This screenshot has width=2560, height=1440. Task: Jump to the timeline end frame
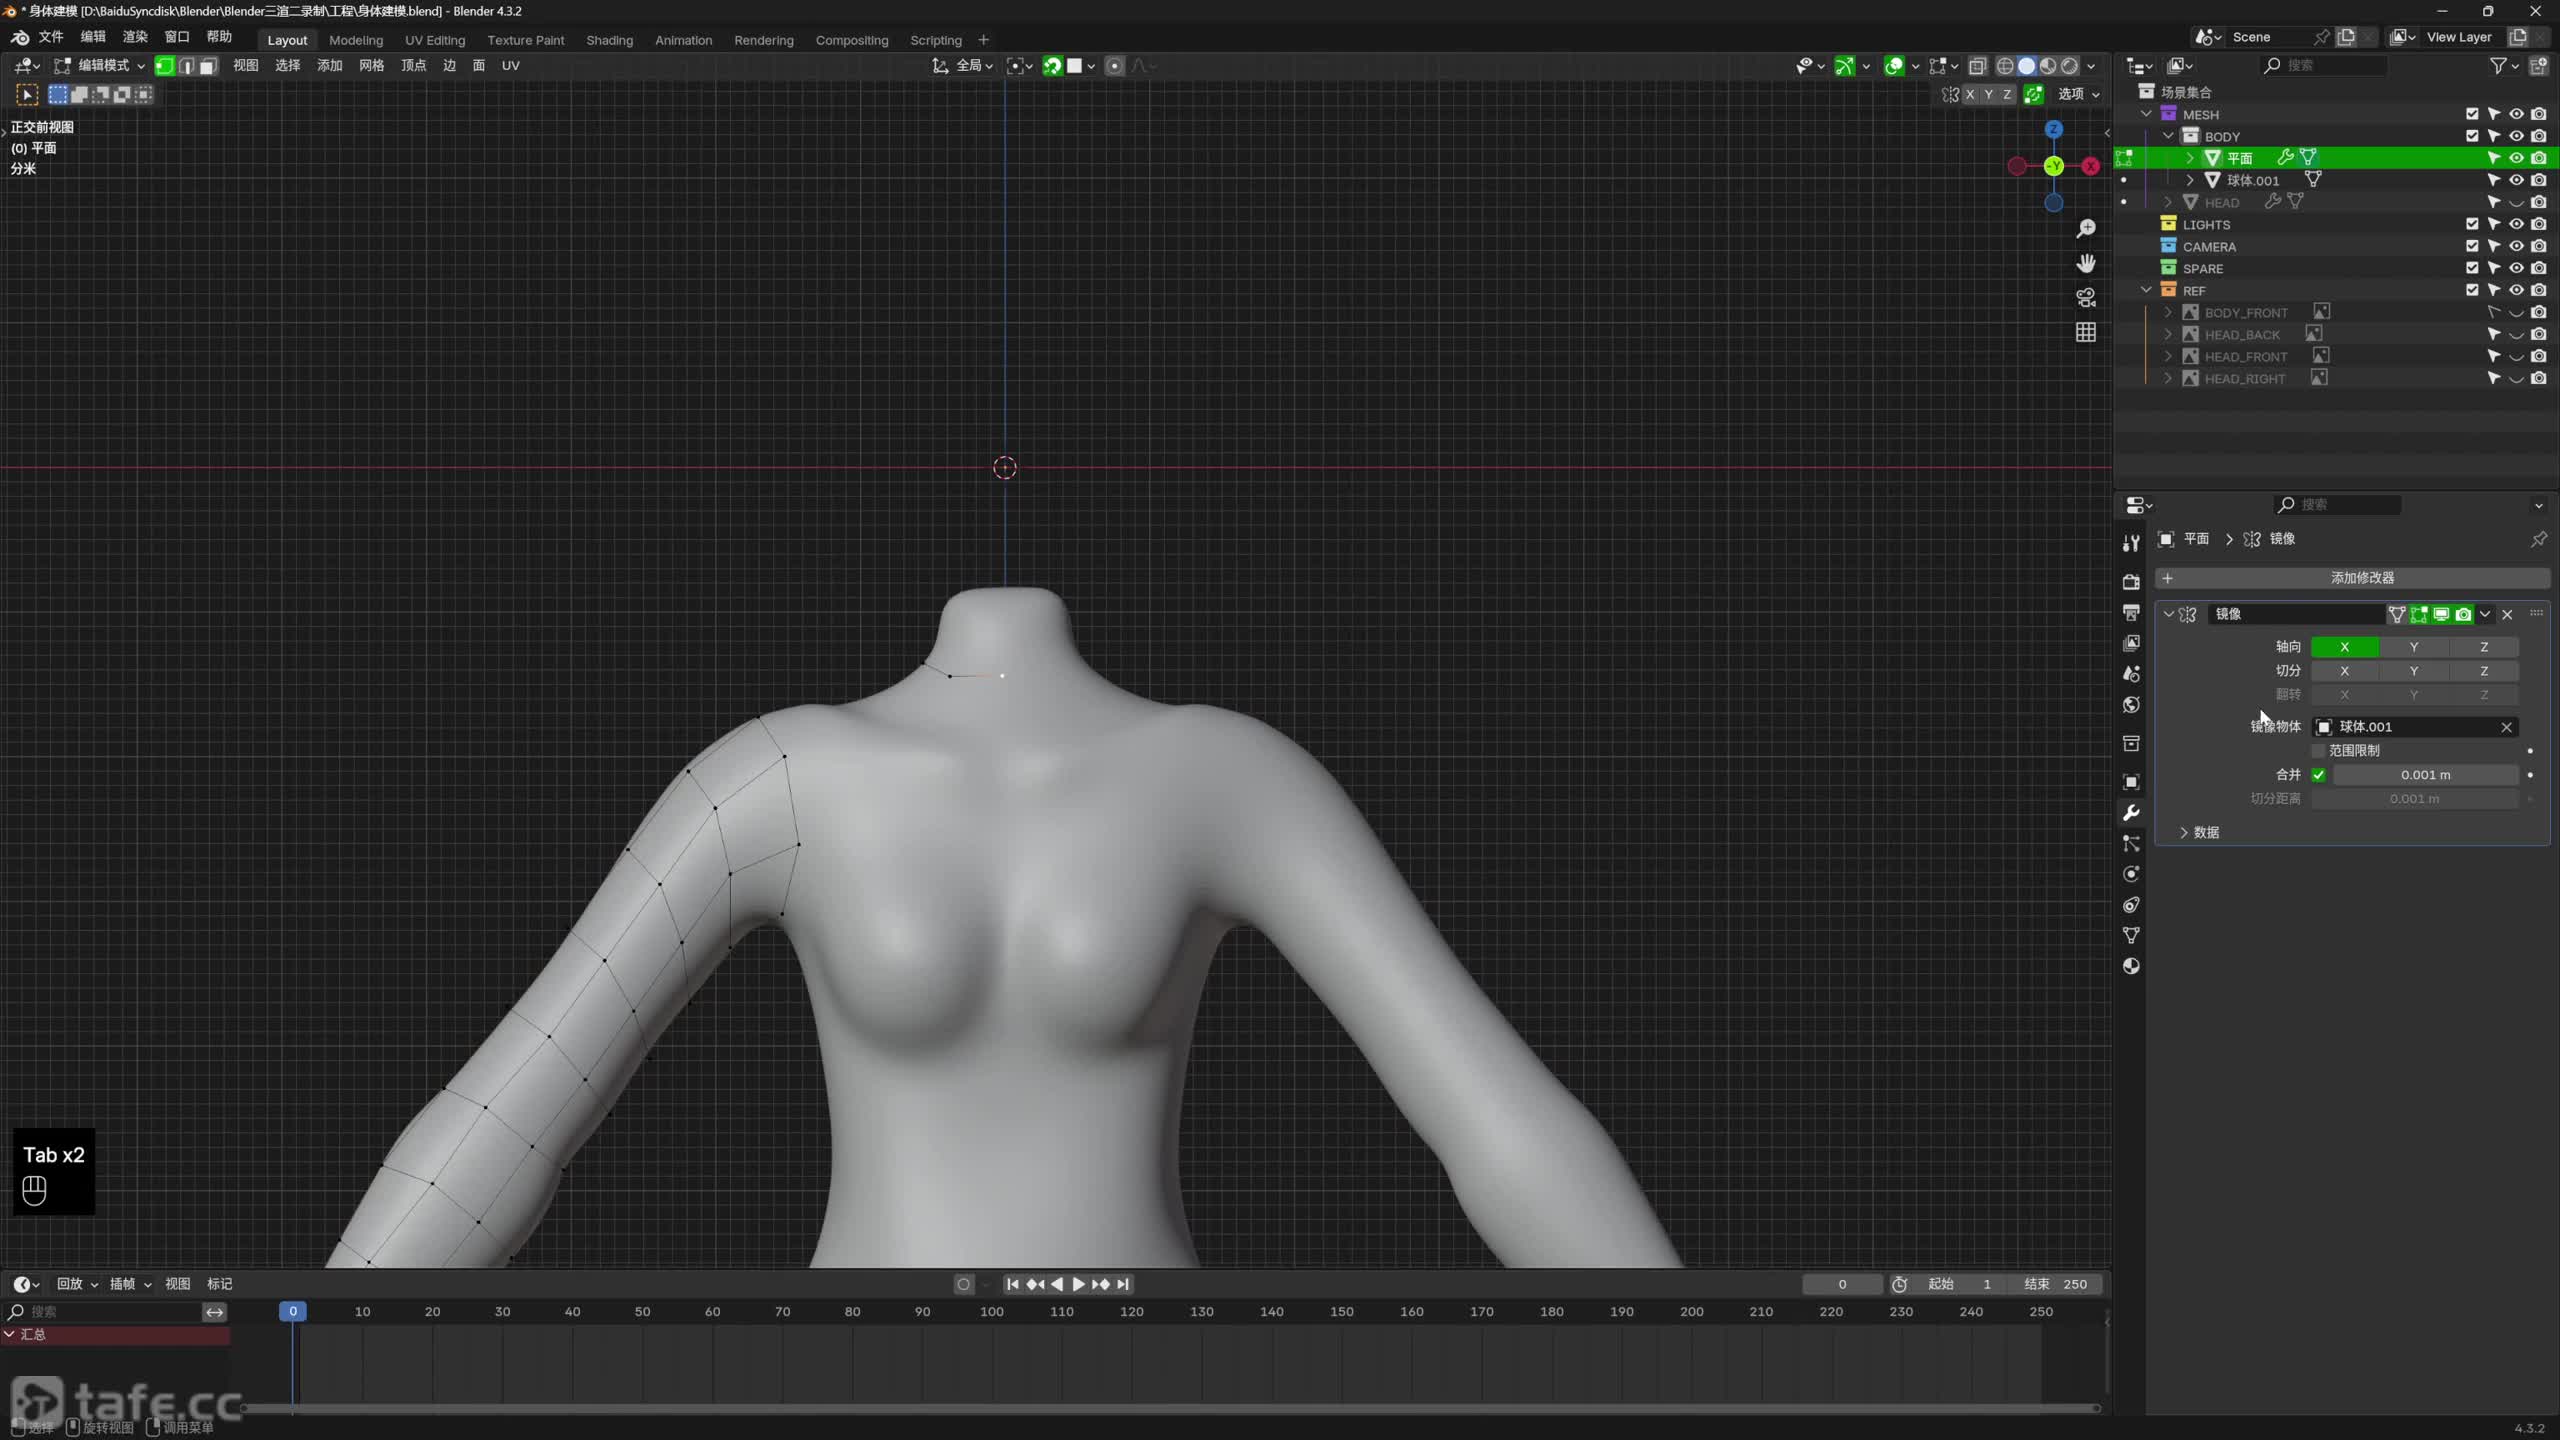1123,1284
